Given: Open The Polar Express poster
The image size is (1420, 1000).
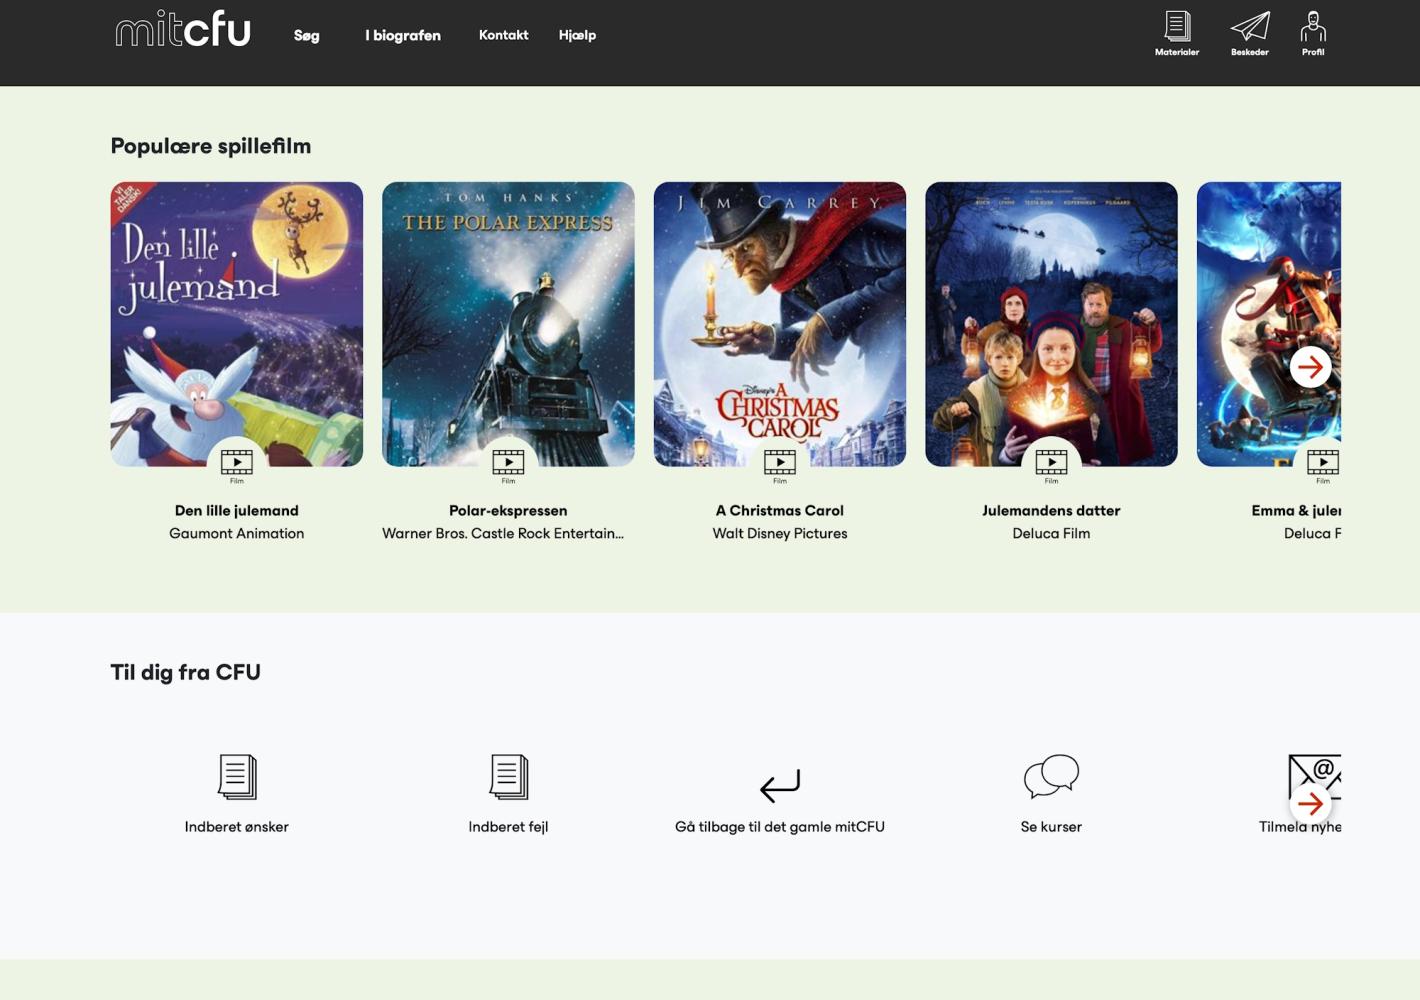Looking at the screenshot, I should click(508, 324).
